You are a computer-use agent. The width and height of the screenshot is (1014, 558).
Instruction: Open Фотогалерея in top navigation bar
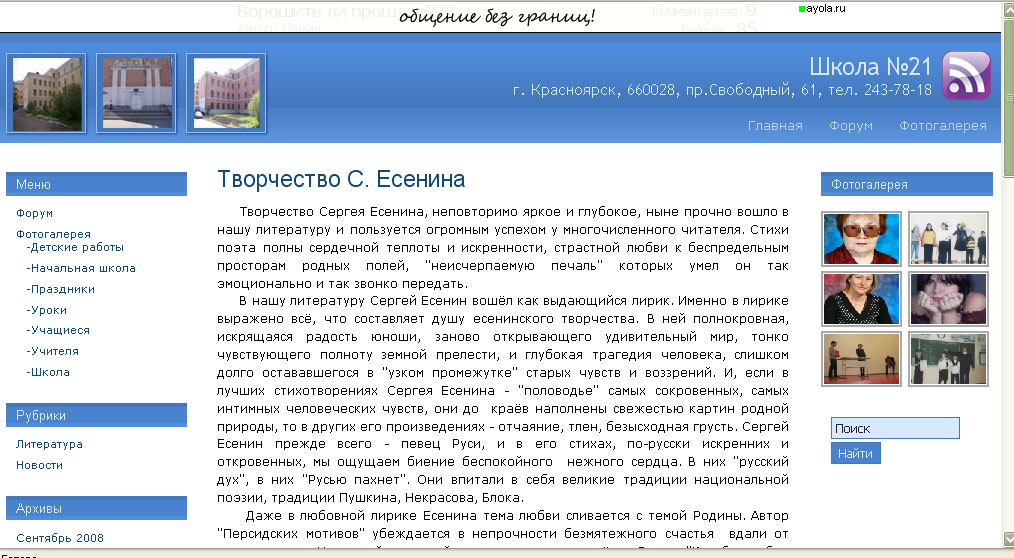942,126
